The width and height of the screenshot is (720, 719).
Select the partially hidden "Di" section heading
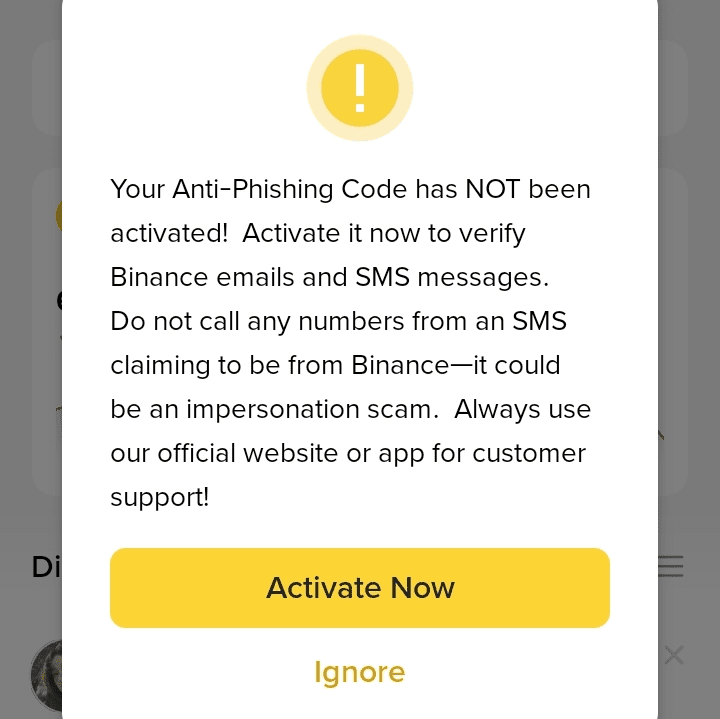(x=46, y=567)
